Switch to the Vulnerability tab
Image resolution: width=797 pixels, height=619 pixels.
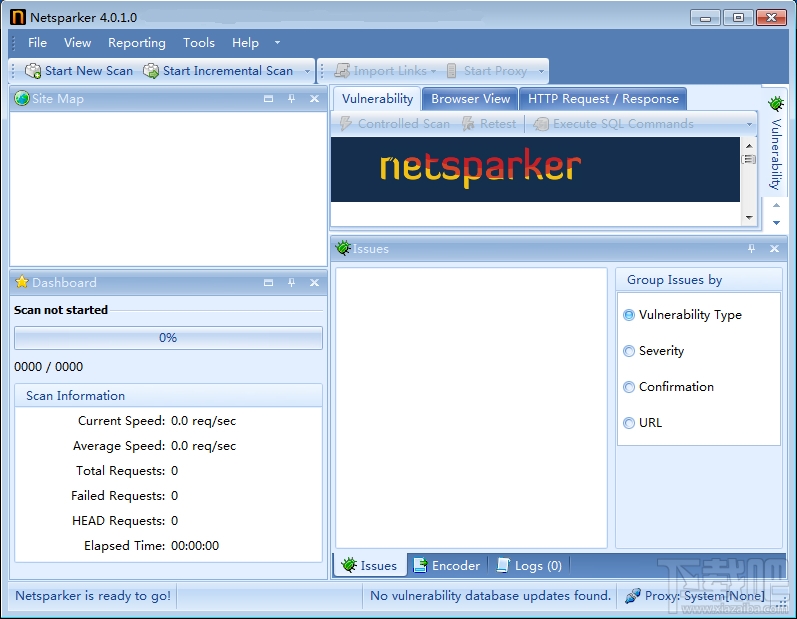[377, 99]
